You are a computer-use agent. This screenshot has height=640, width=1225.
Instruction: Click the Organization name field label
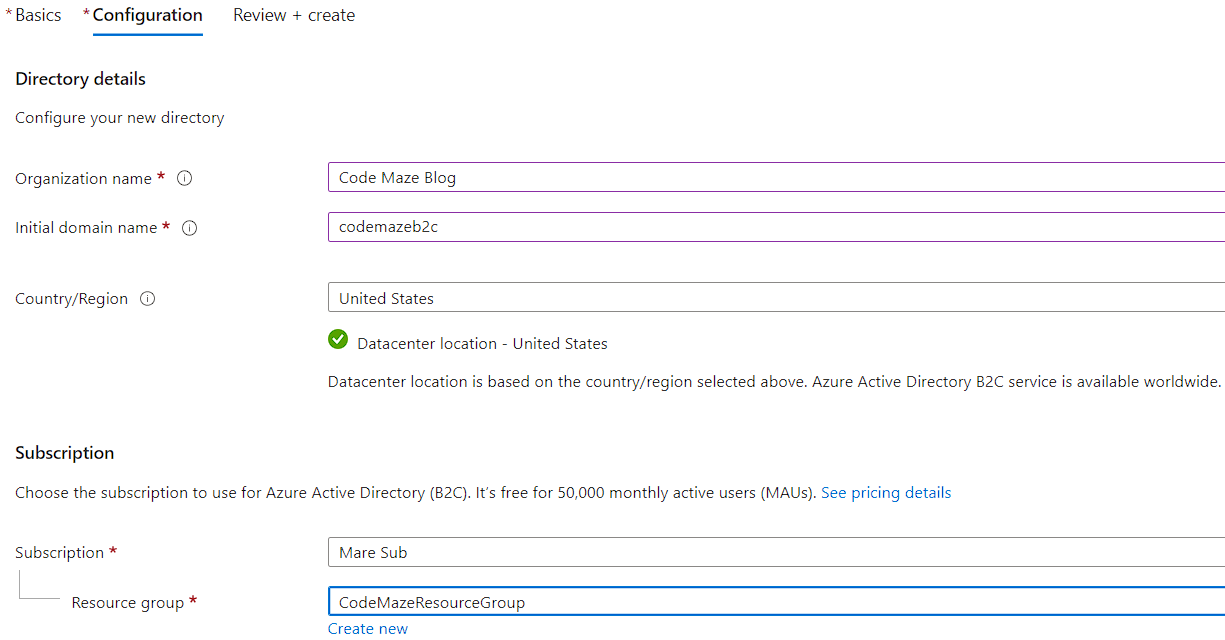[x=84, y=179]
